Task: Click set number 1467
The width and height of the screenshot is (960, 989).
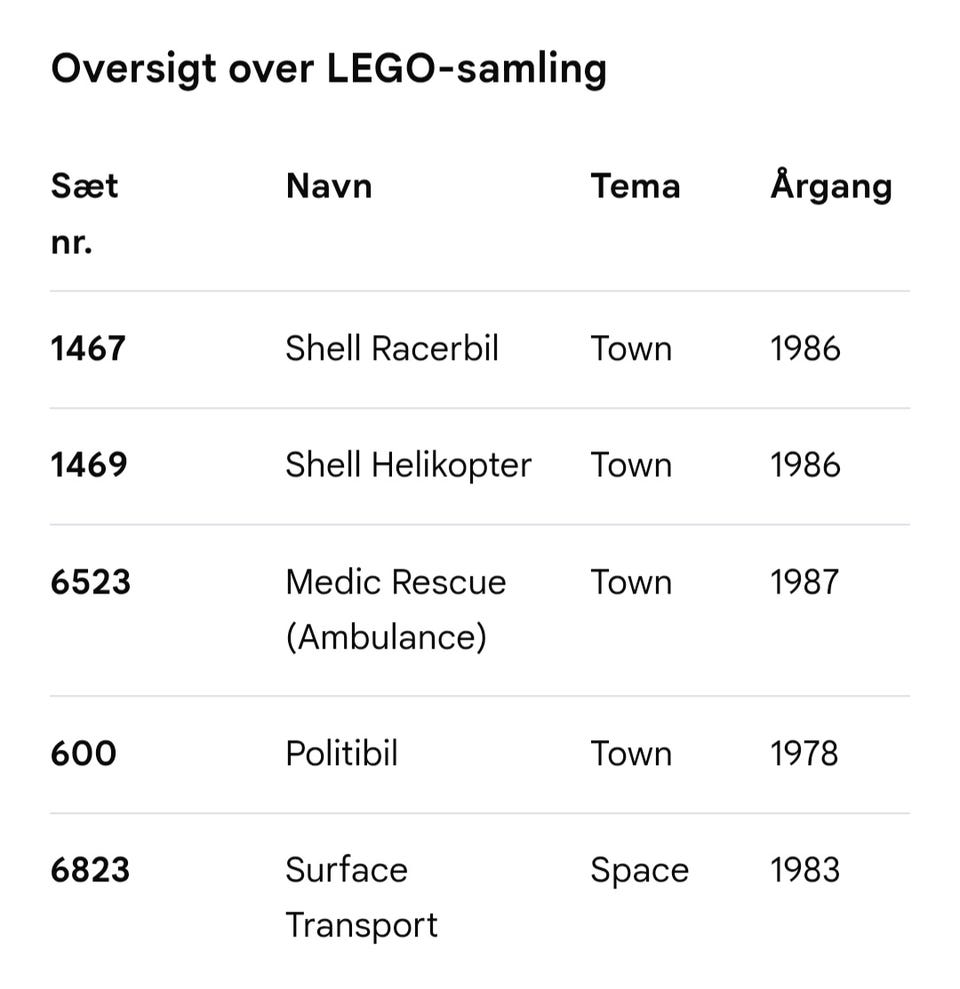Action: pyautogui.click(x=88, y=349)
